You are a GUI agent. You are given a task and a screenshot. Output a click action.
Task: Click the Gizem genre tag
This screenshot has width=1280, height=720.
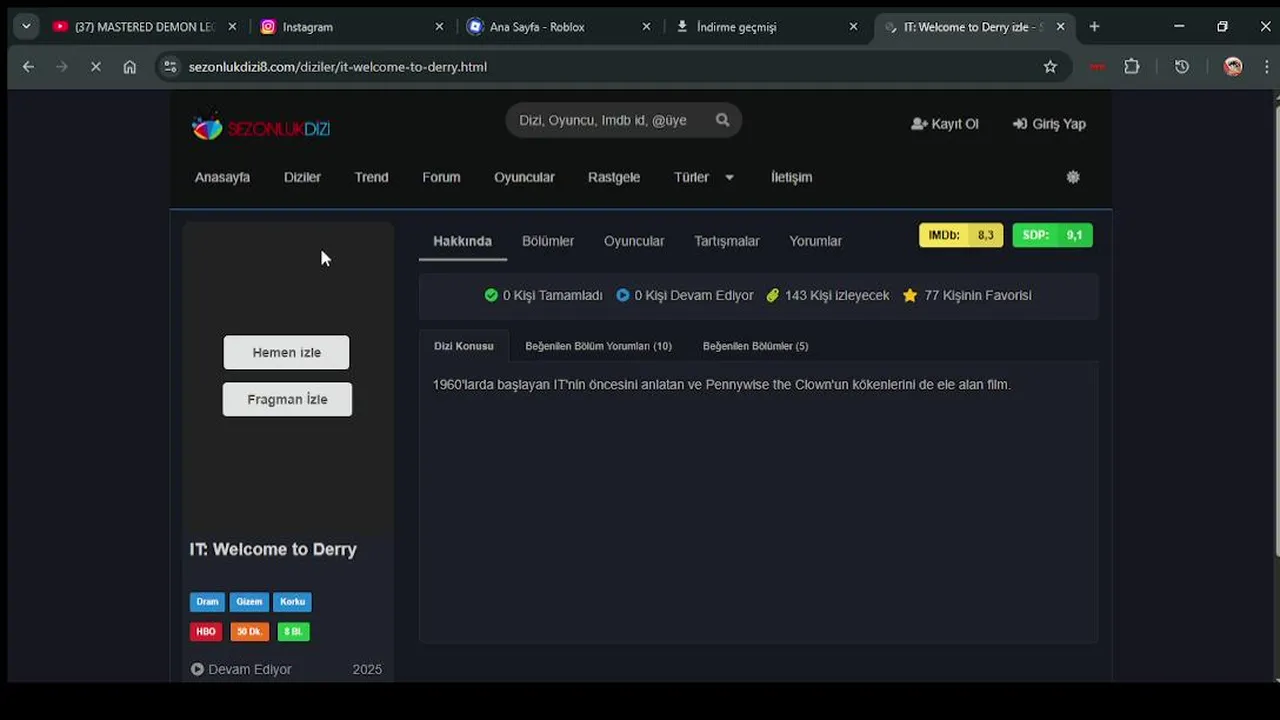(x=249, y=602)
